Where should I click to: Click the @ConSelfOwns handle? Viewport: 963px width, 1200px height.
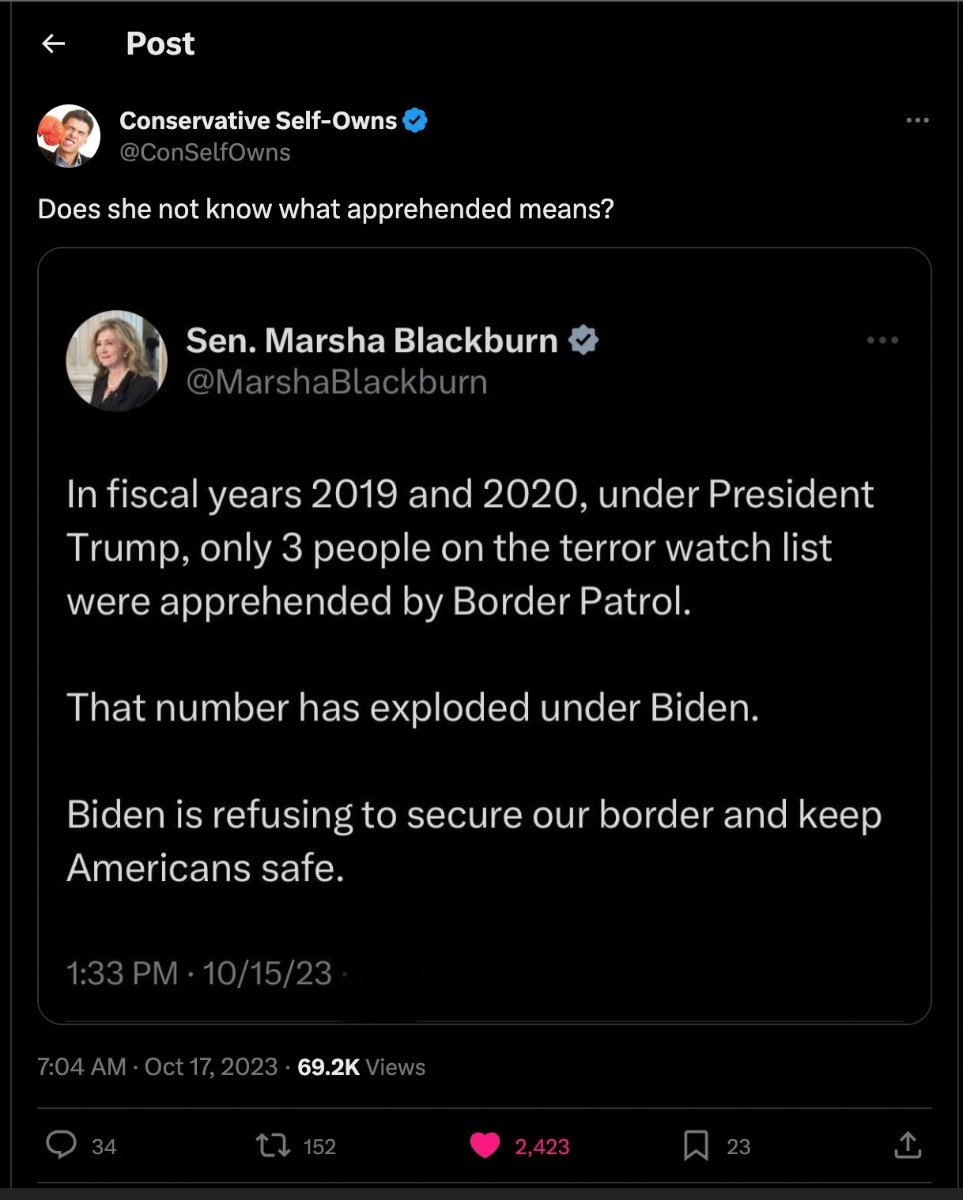tap(205, 152)
